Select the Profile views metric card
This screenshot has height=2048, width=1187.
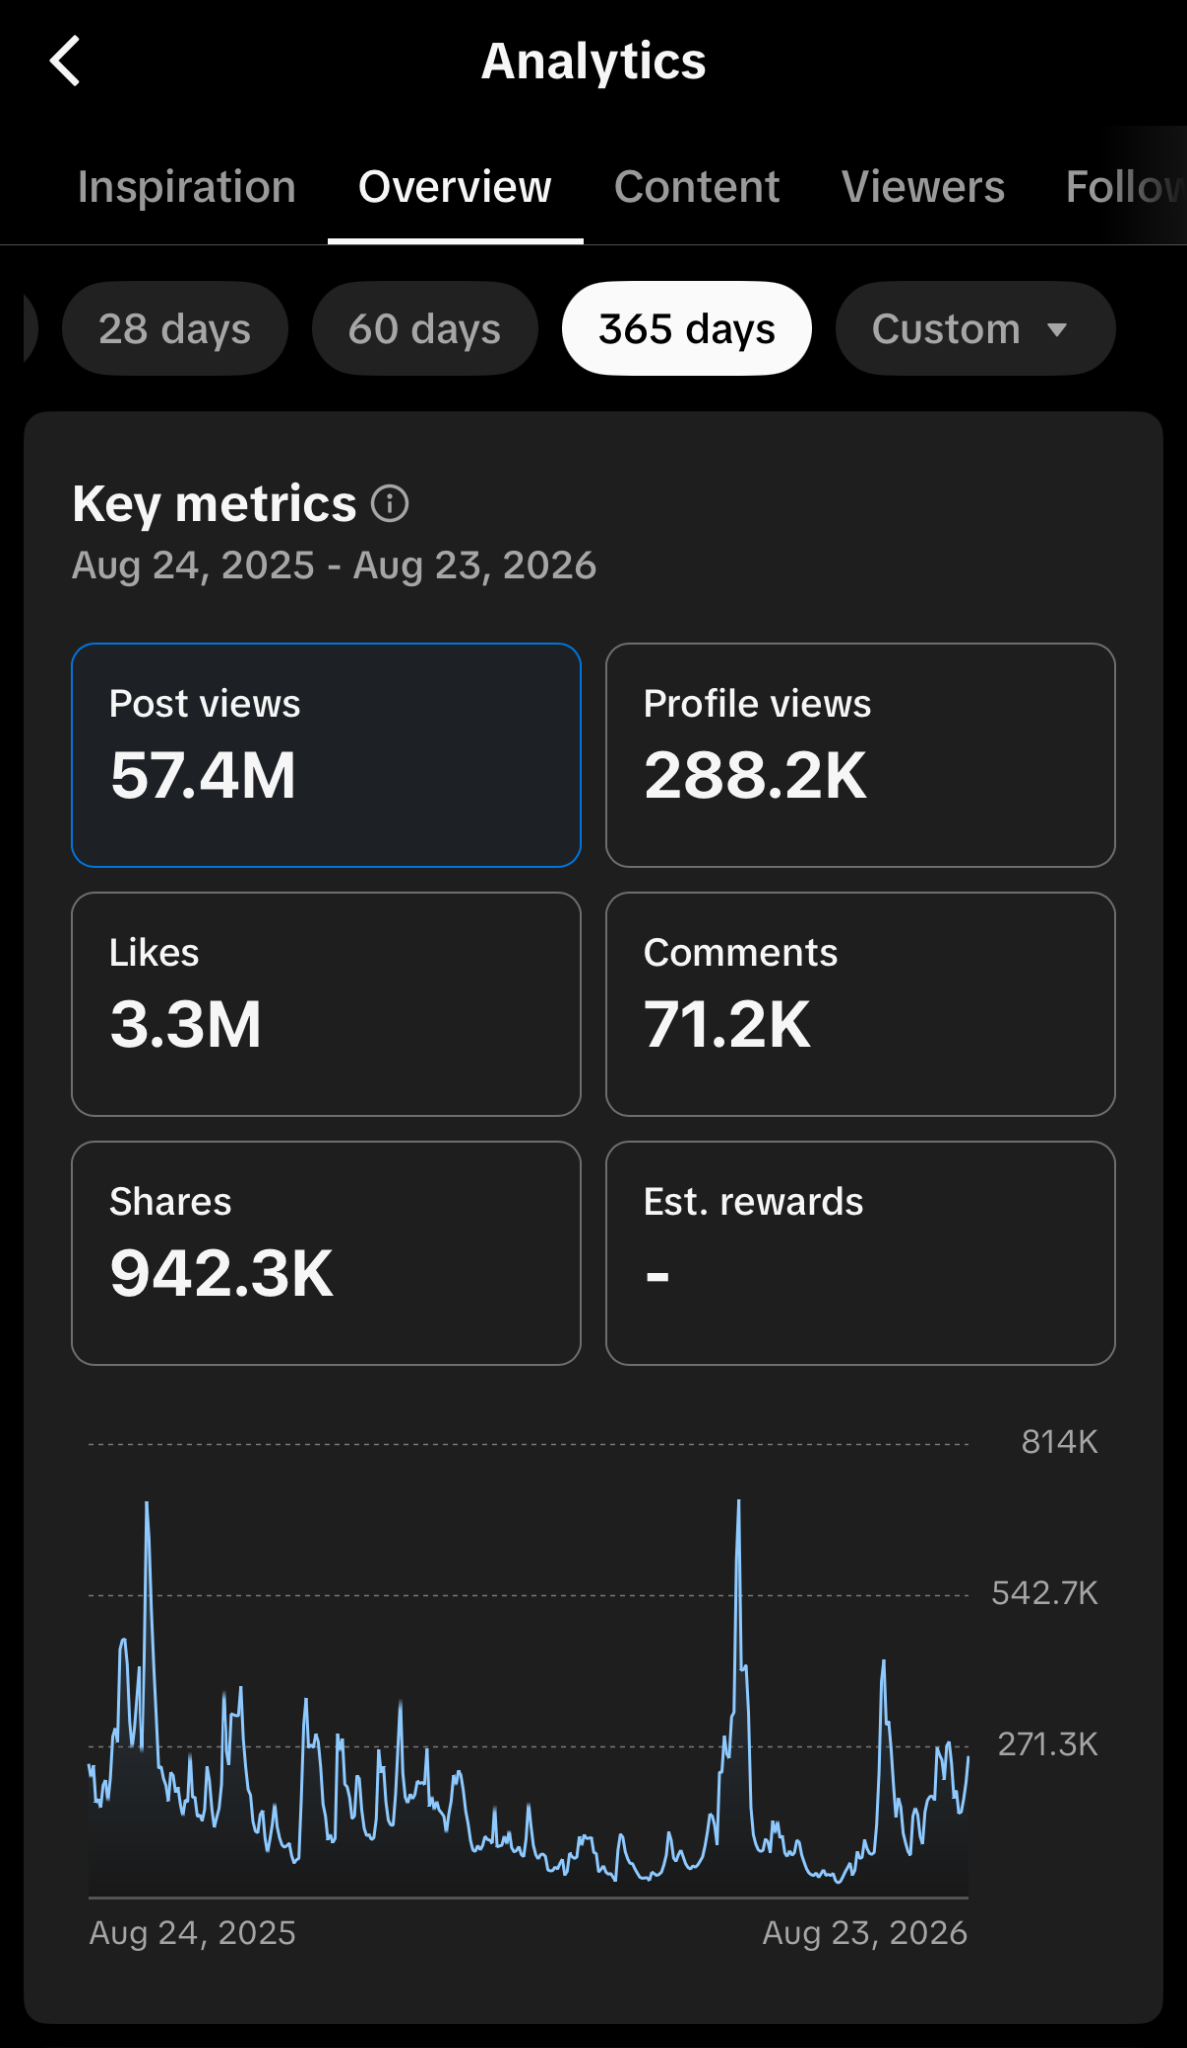coord(860,755)
